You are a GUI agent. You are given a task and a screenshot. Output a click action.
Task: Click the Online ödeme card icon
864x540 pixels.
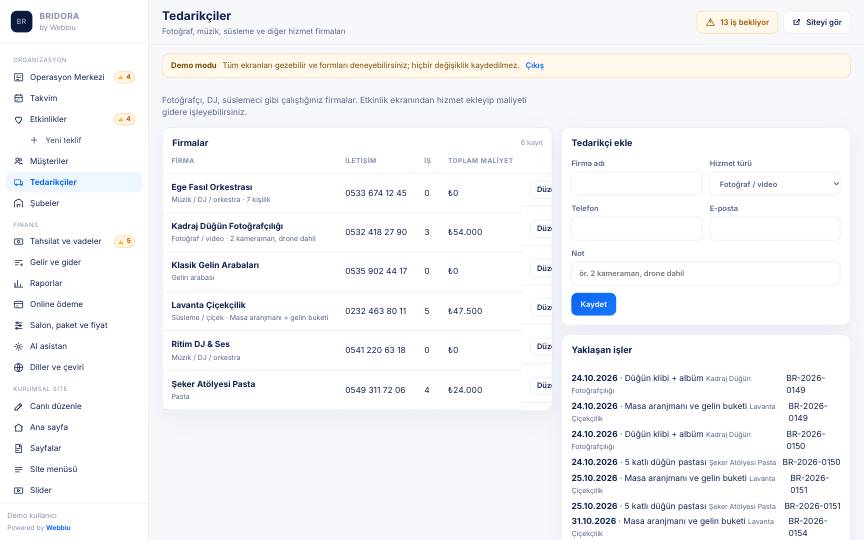pyautogui.click(x=18, y=304)
